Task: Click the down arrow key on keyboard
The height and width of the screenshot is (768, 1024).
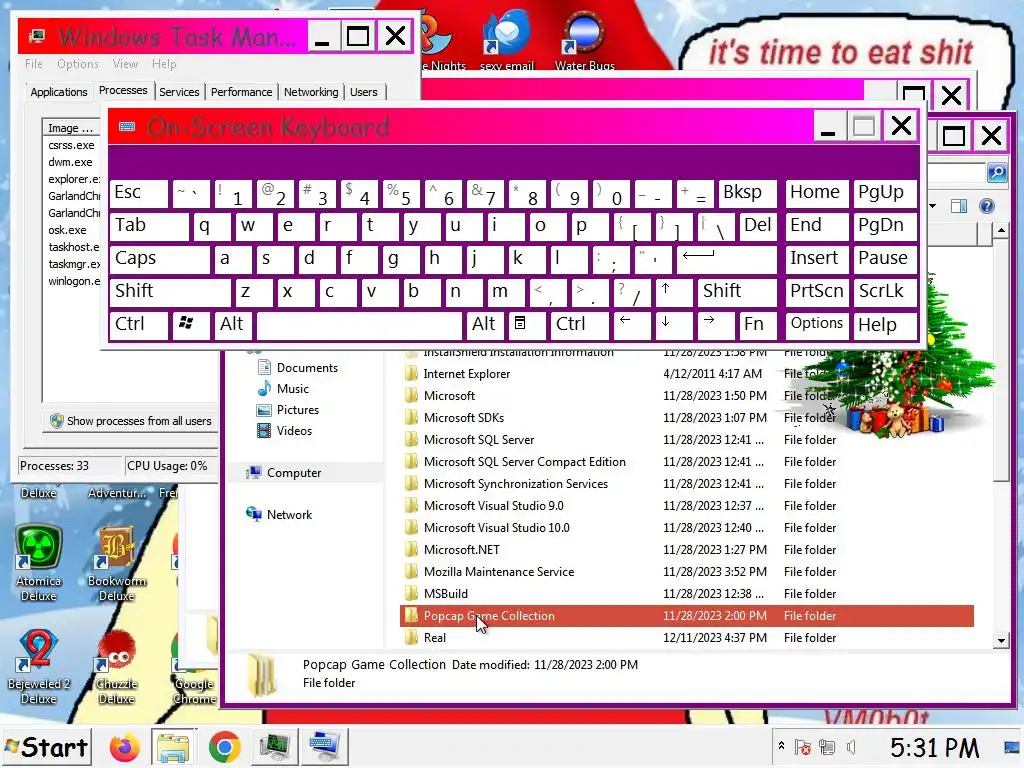Action: click(x=673, y=325)
